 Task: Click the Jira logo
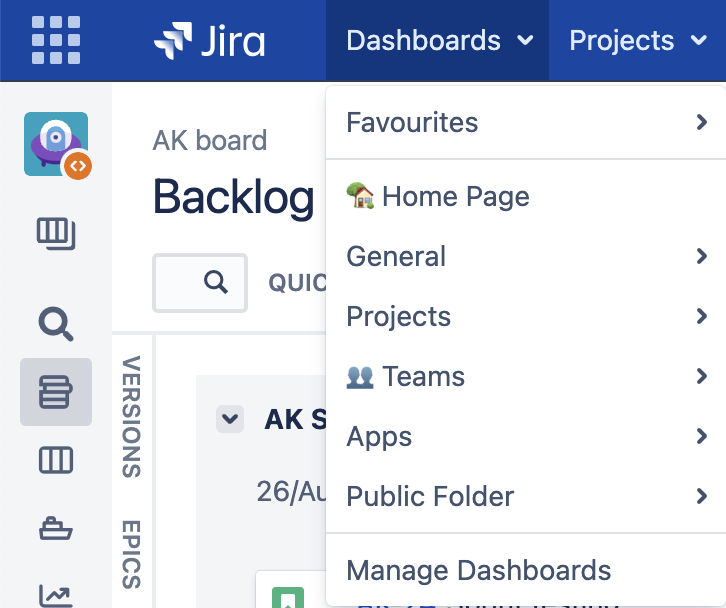tap(209, 41)
